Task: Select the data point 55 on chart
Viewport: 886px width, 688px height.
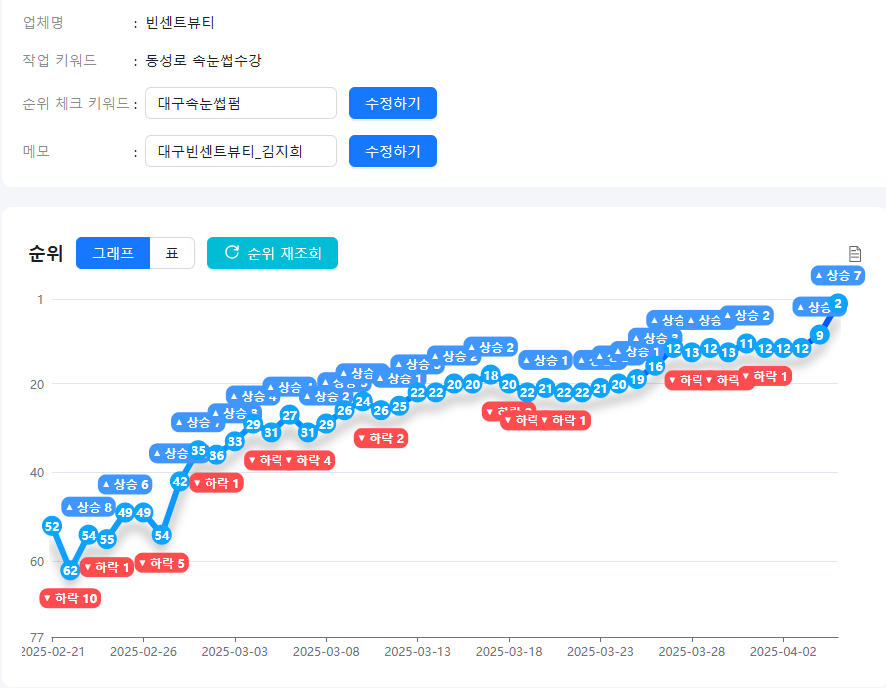Action: coord(107,539)
